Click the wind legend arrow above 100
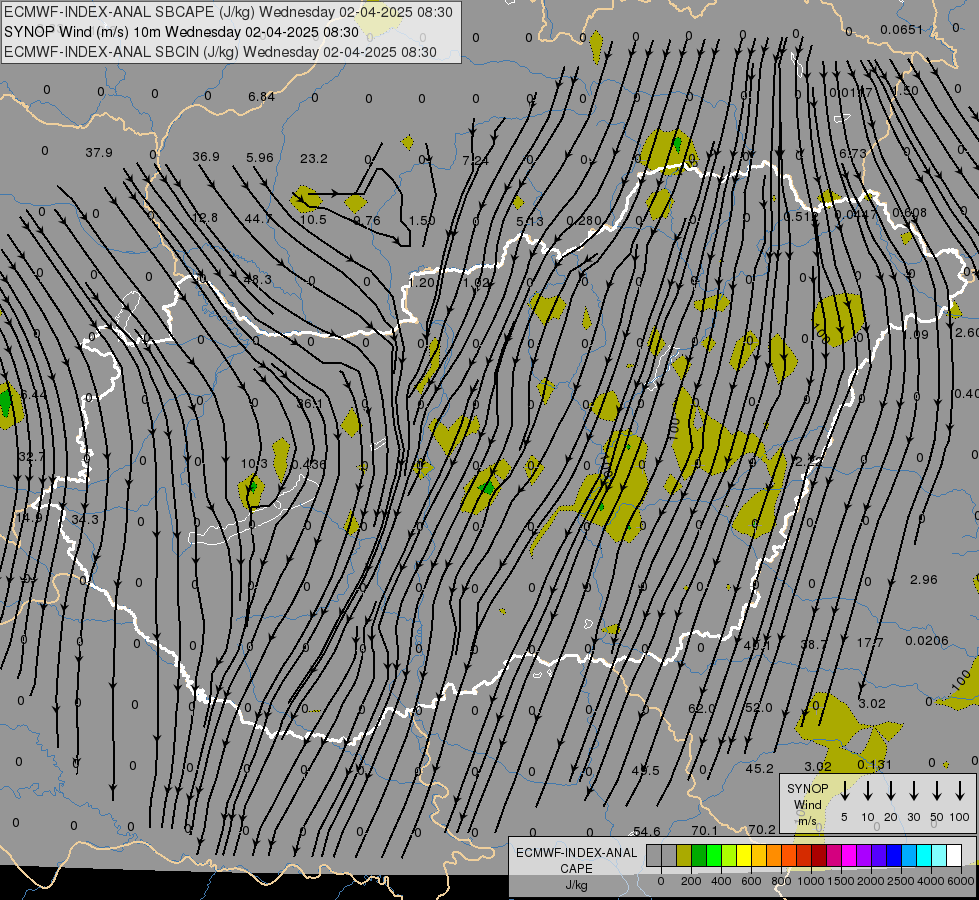 (x=960, y=790)
